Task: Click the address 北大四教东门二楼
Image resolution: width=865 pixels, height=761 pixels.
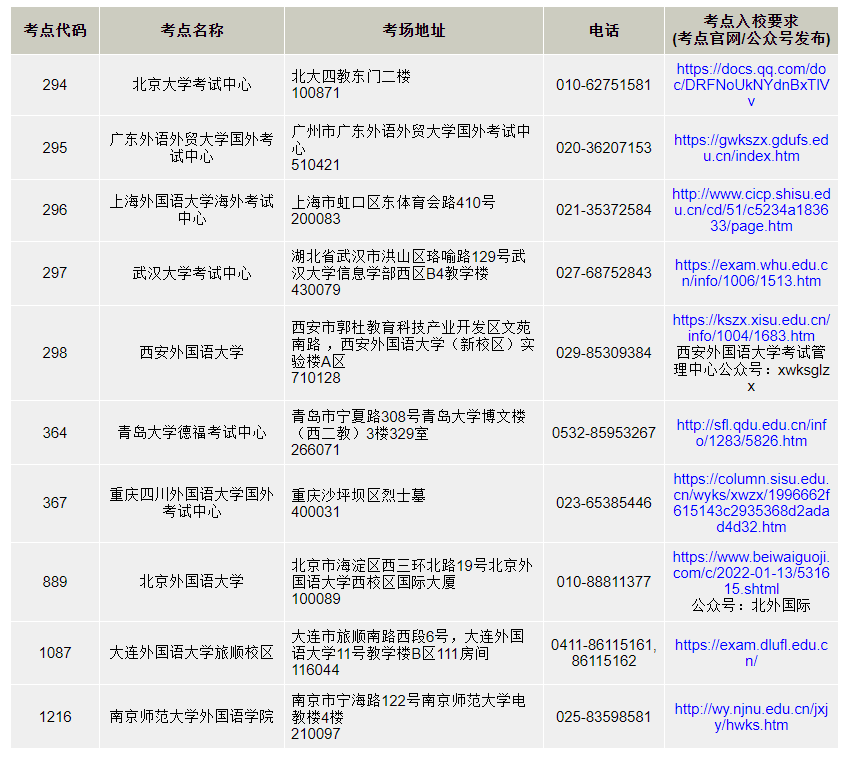Action: tap(351, 76)
